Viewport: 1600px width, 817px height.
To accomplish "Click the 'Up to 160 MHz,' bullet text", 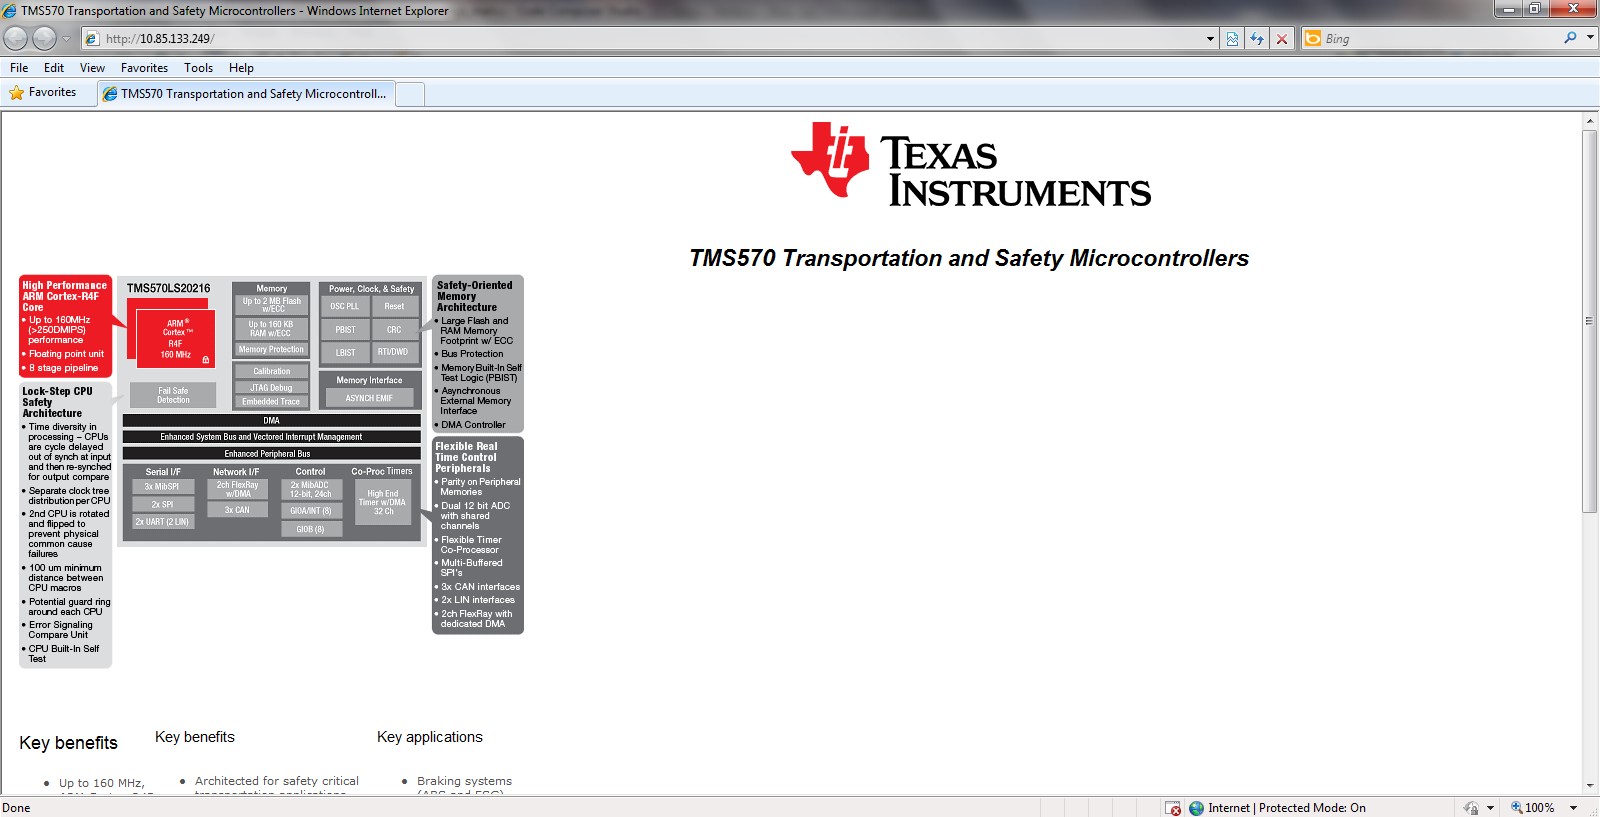I will (101, 783).
